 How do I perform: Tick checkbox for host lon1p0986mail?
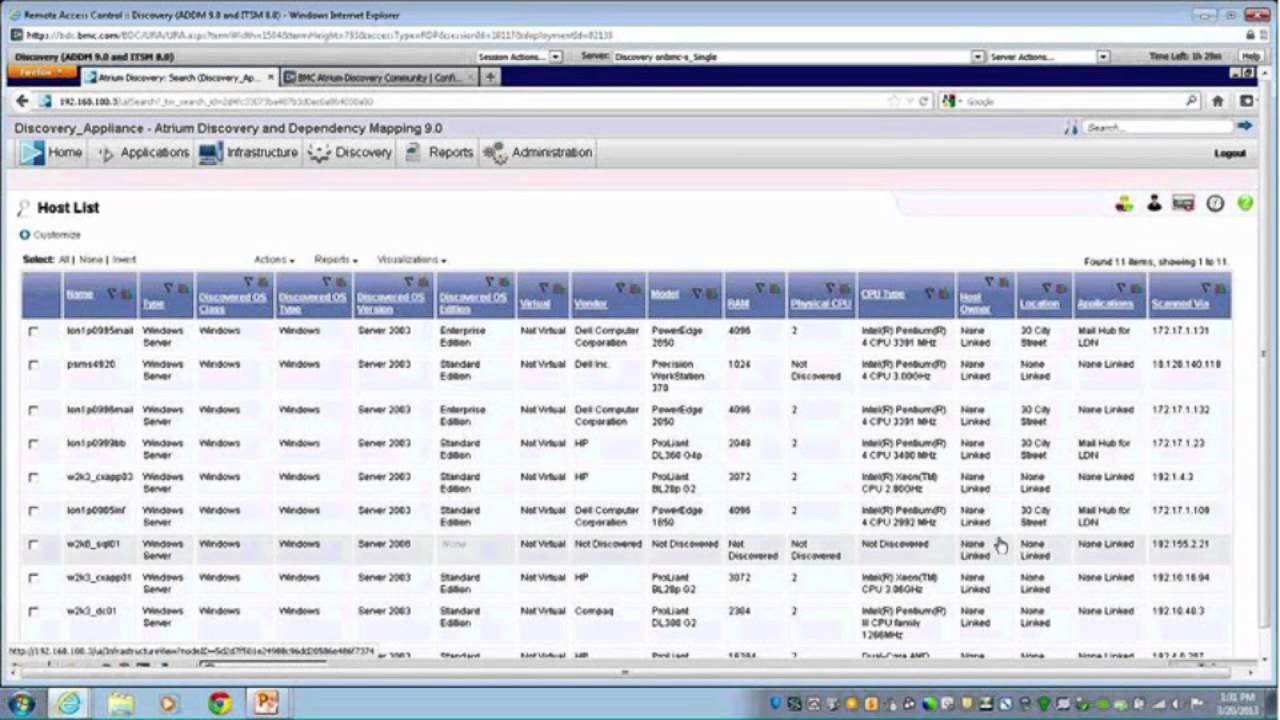coord(33,410)
